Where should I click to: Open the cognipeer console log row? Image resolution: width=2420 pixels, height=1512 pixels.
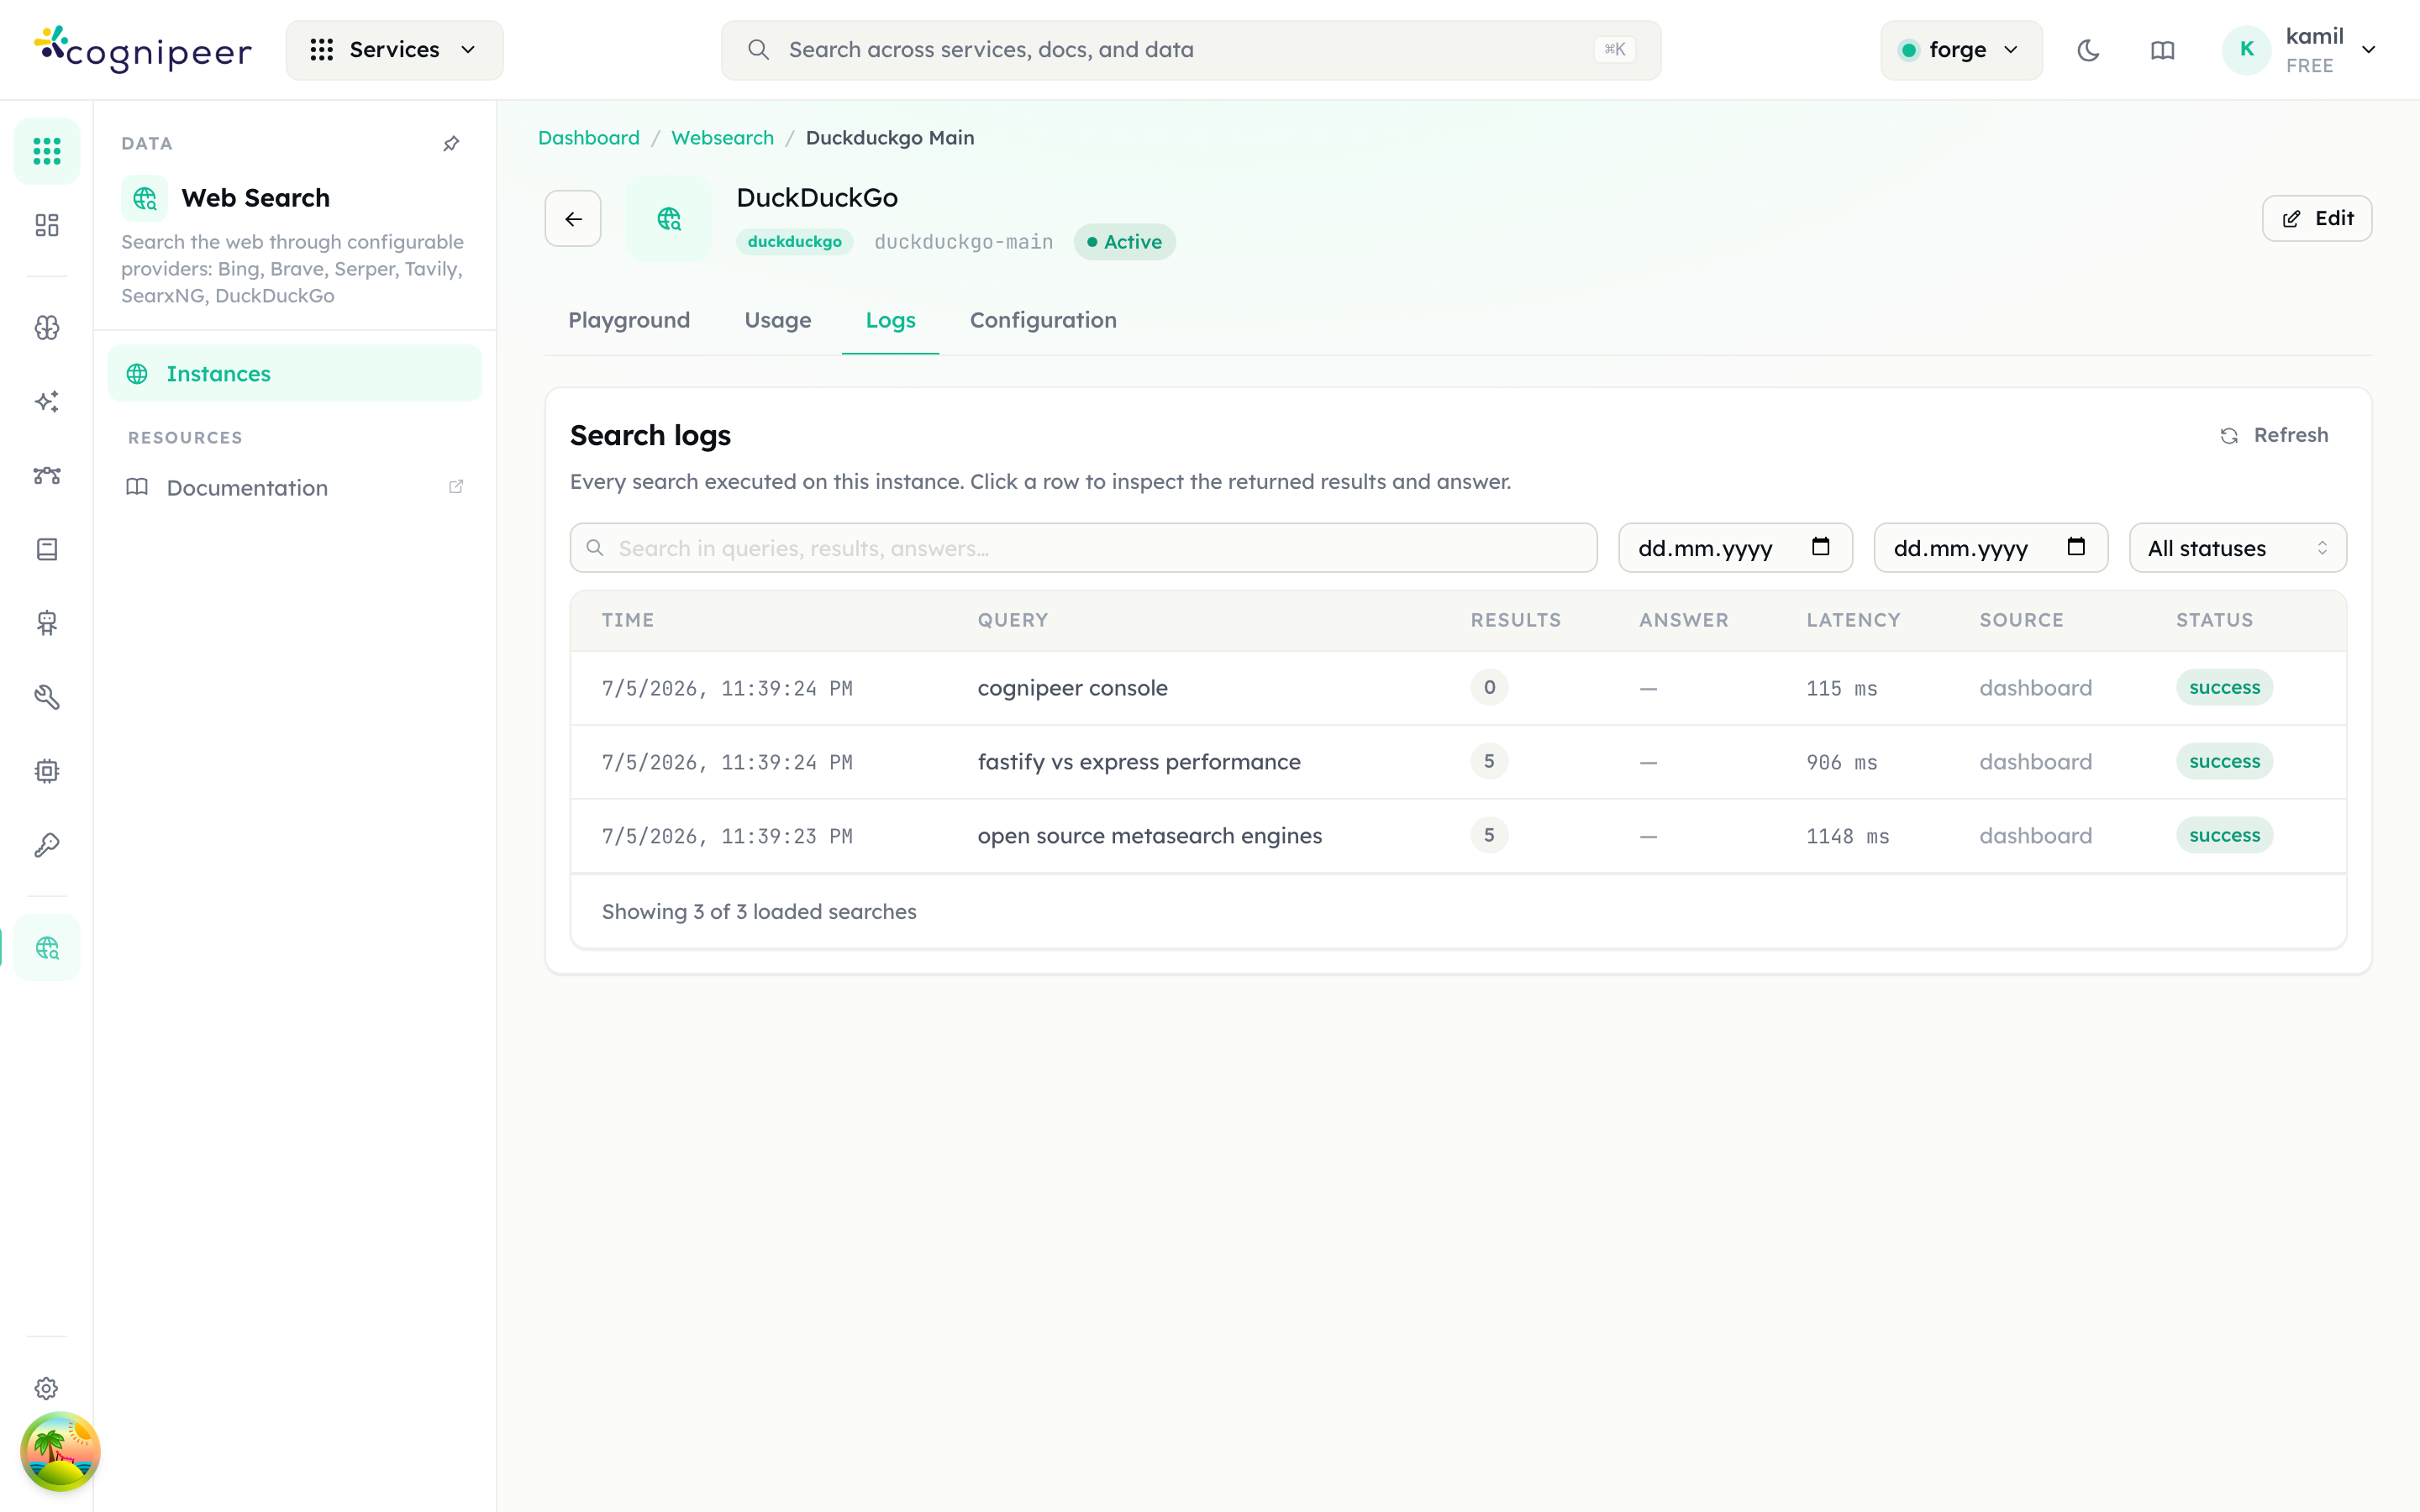click(1458, 688)
